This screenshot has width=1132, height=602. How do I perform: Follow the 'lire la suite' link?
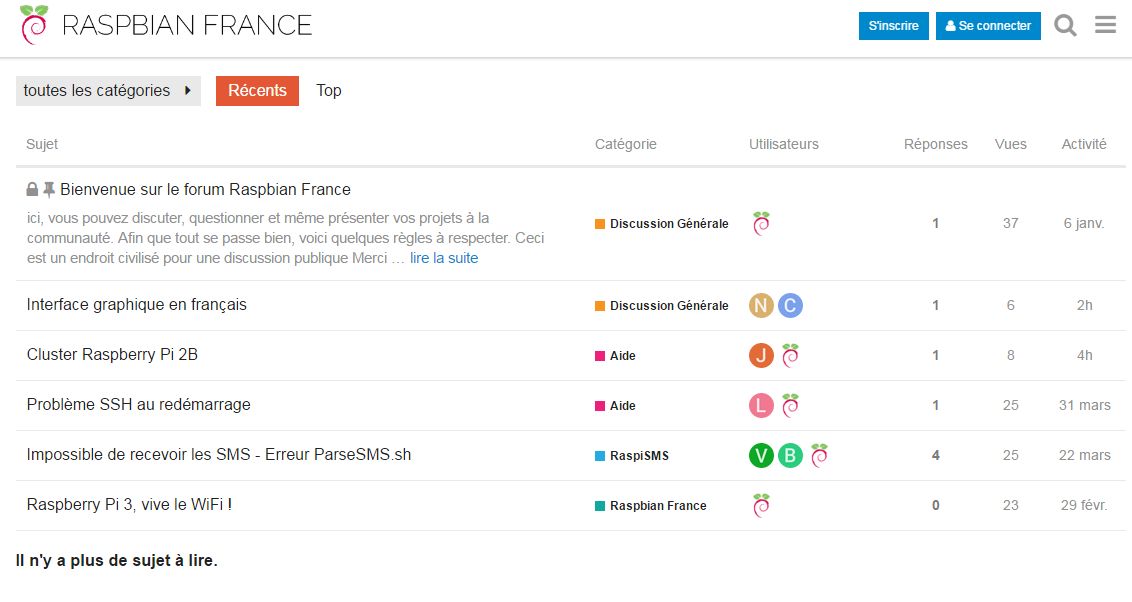(x=444, y=258)
